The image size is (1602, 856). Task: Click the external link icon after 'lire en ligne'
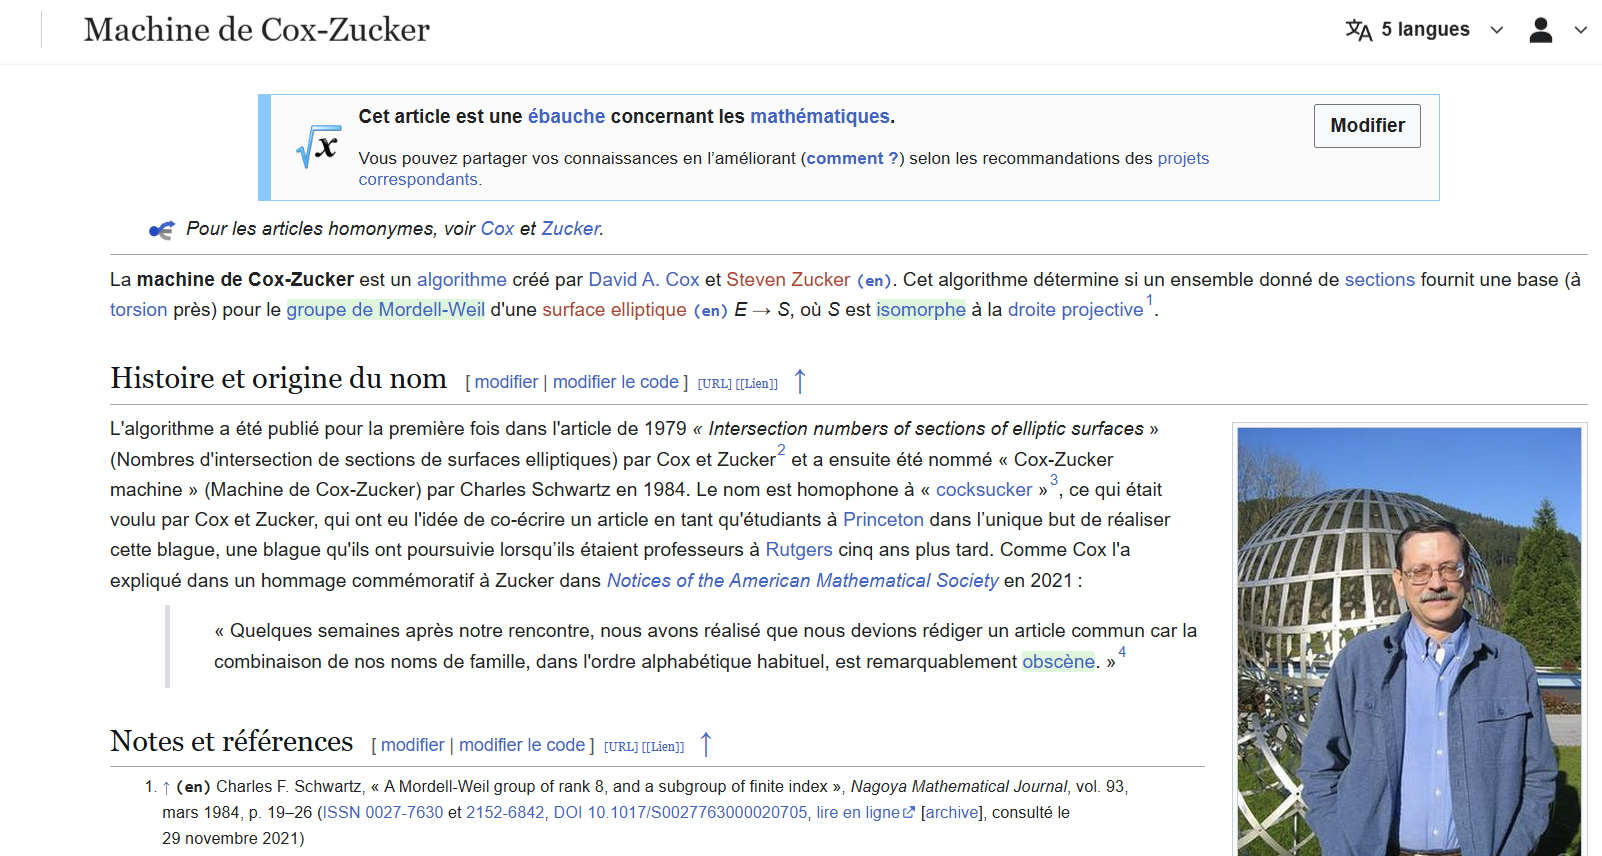coord(908,813)
